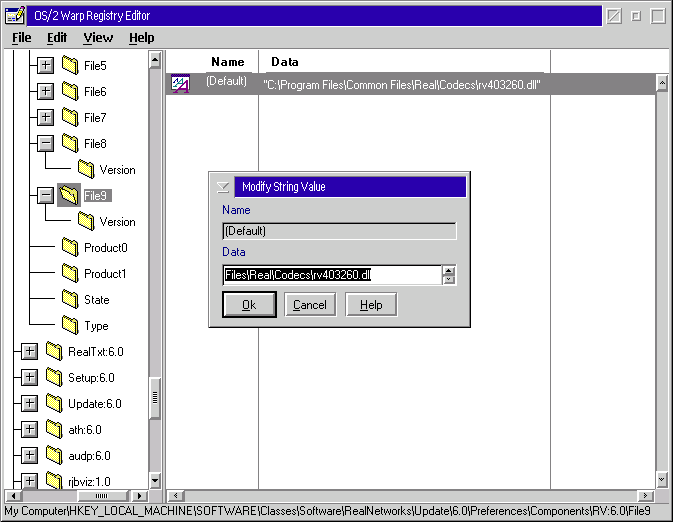
Task: Click the value list scroll-left arrow
Action: coord(176,496)
